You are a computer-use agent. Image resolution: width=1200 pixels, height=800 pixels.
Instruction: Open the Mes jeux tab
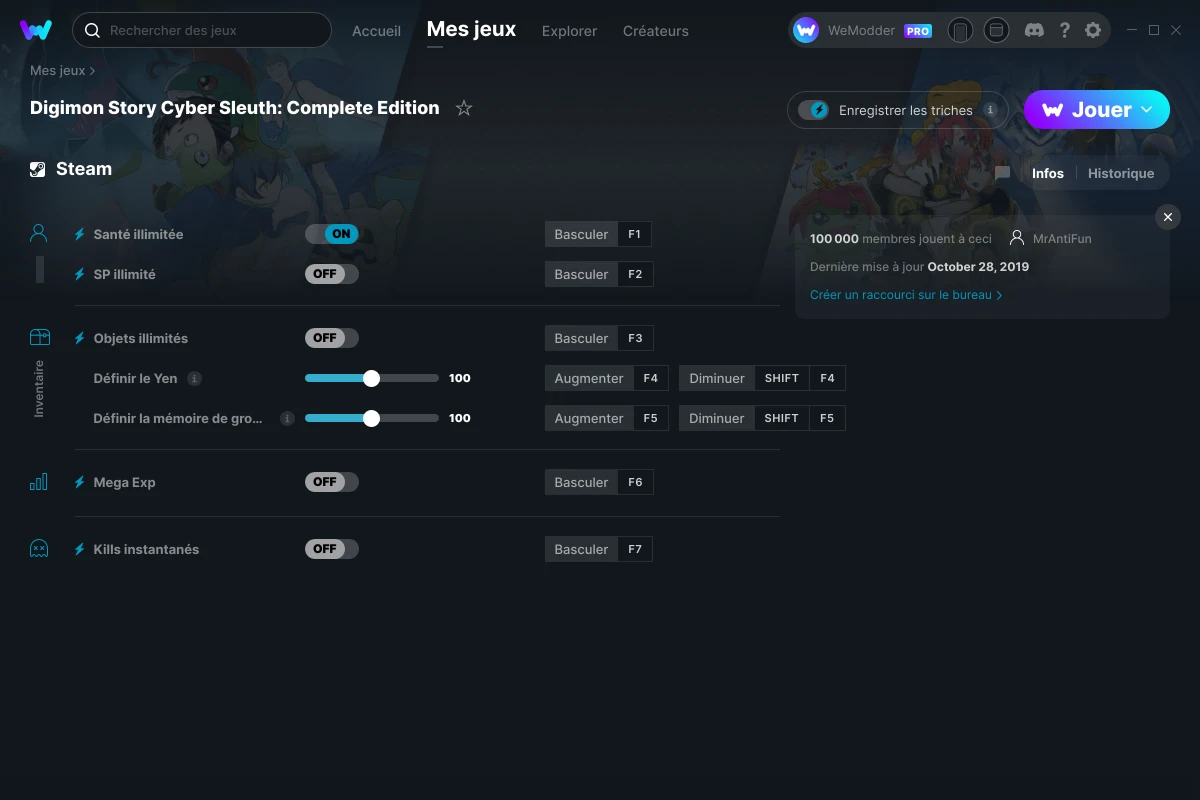point(471,30)
